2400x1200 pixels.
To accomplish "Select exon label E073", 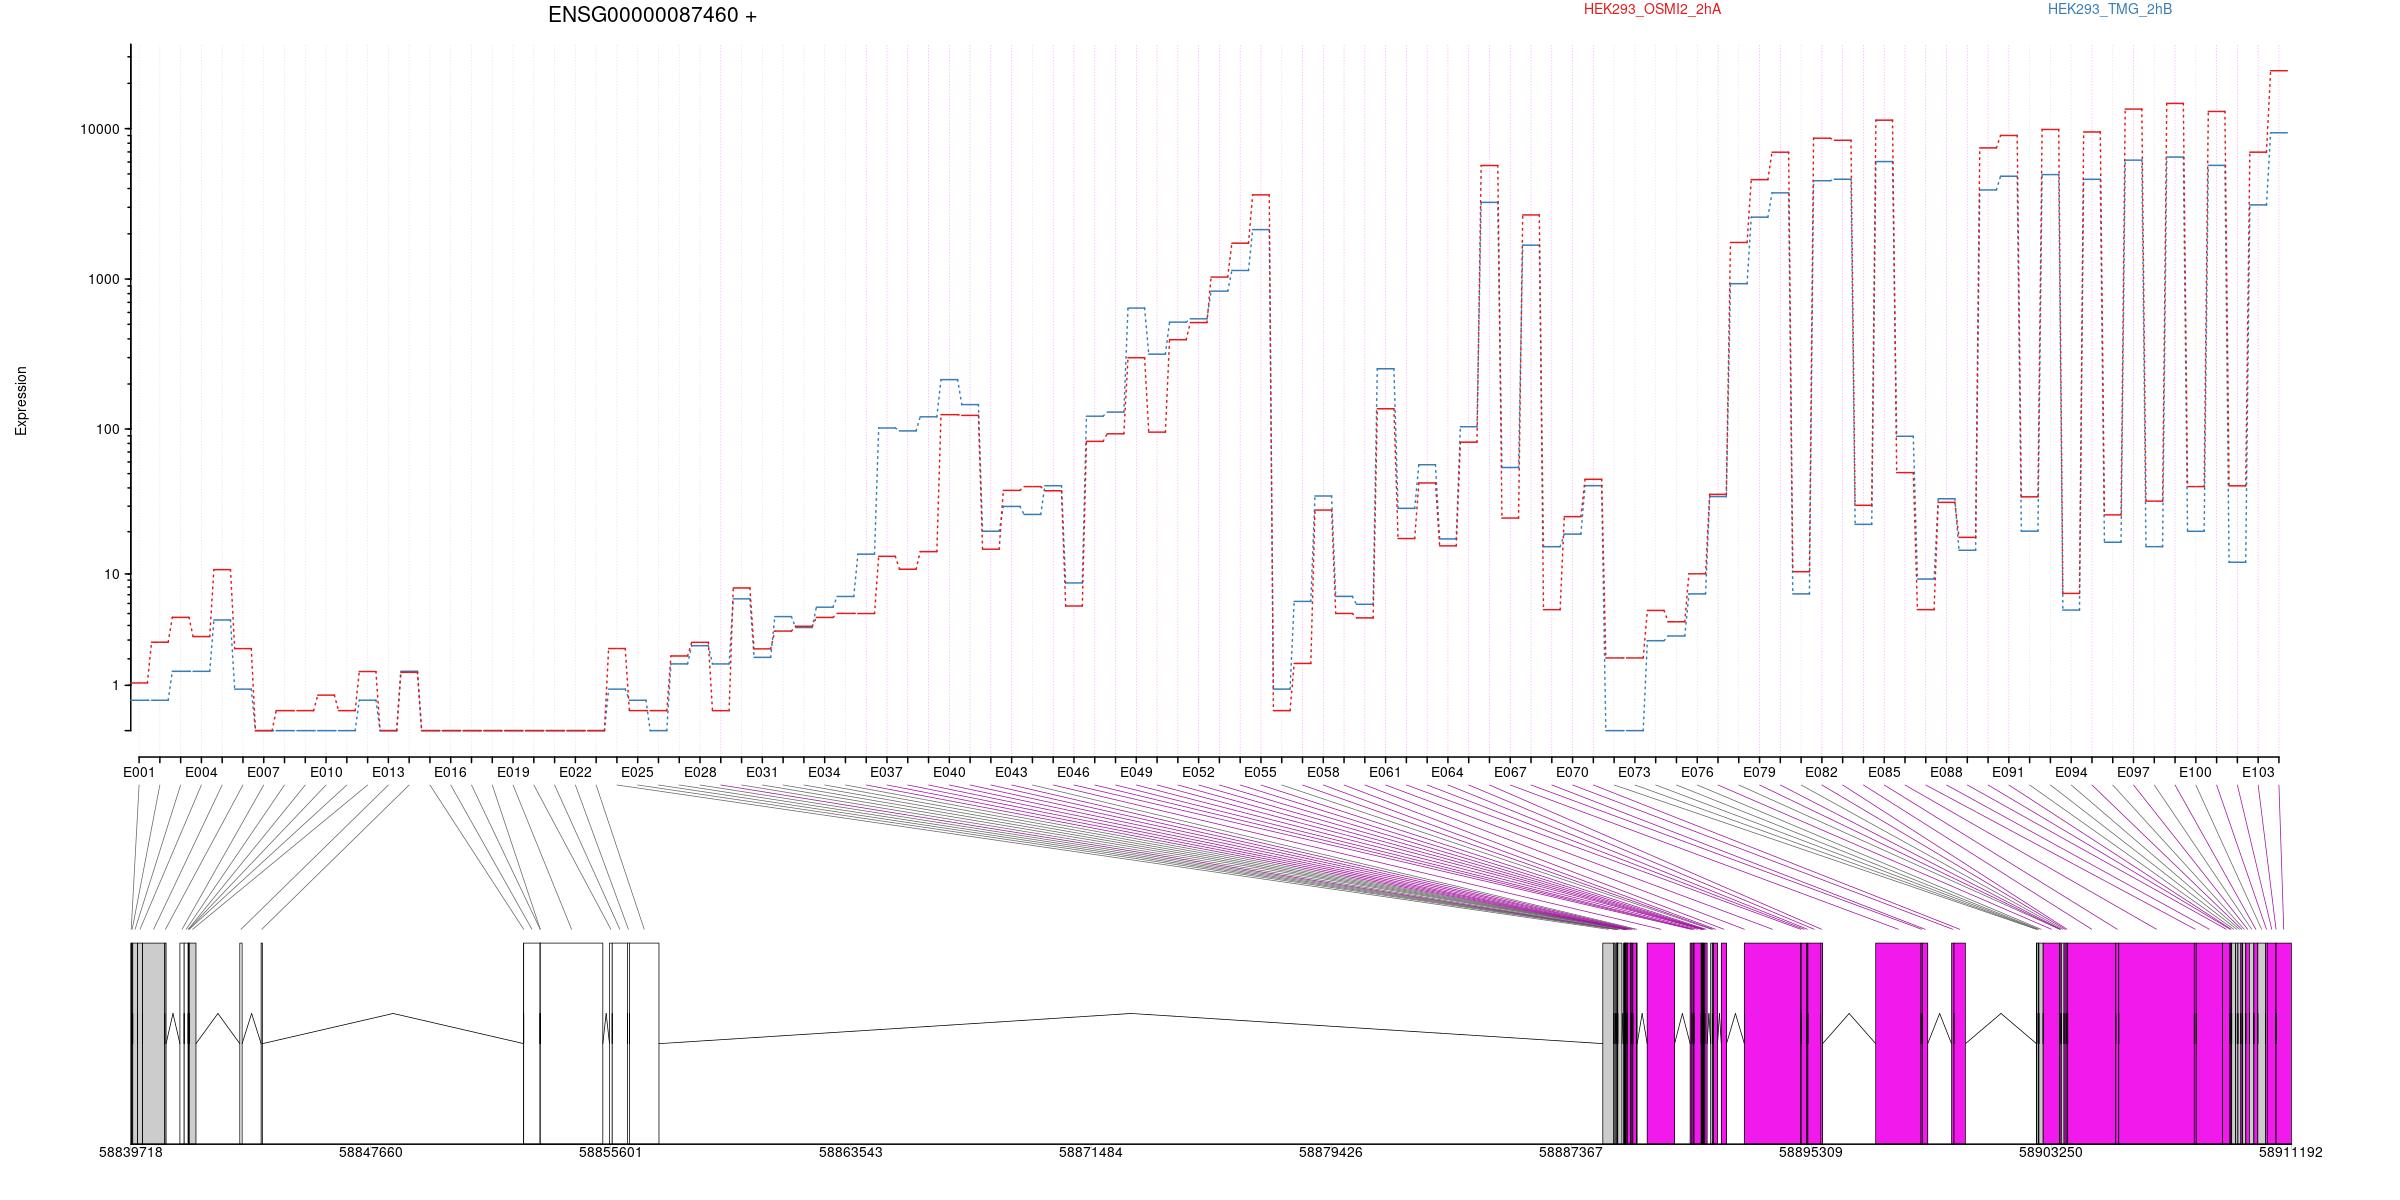I will click(x=1634, y=773).
